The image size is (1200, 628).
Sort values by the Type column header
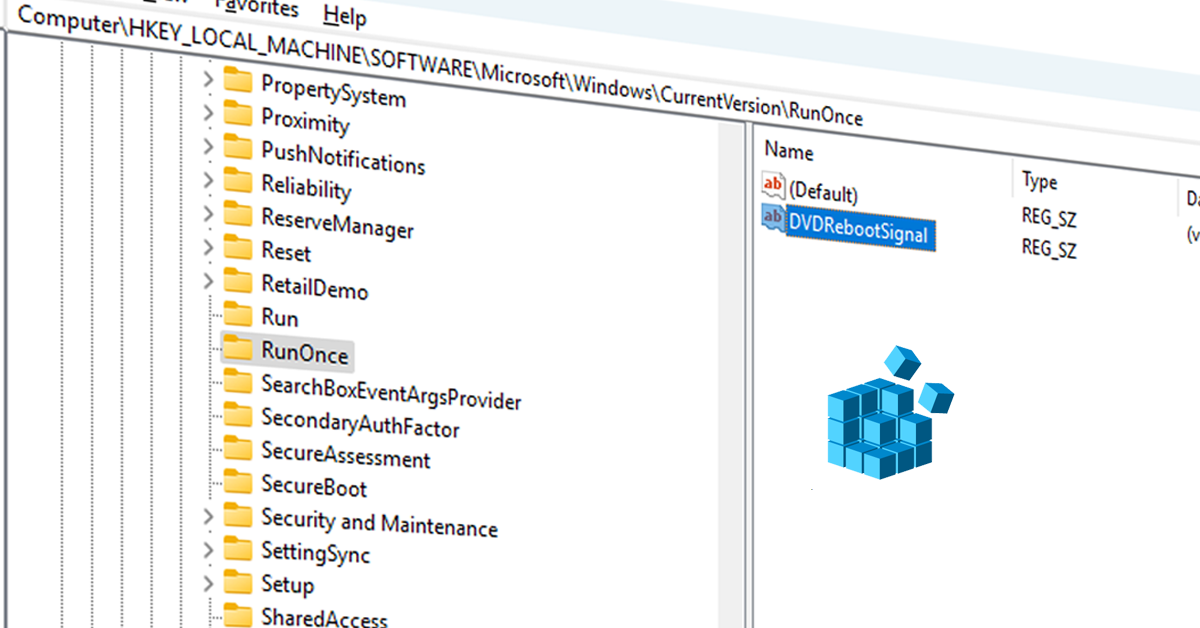[1040, 180]
